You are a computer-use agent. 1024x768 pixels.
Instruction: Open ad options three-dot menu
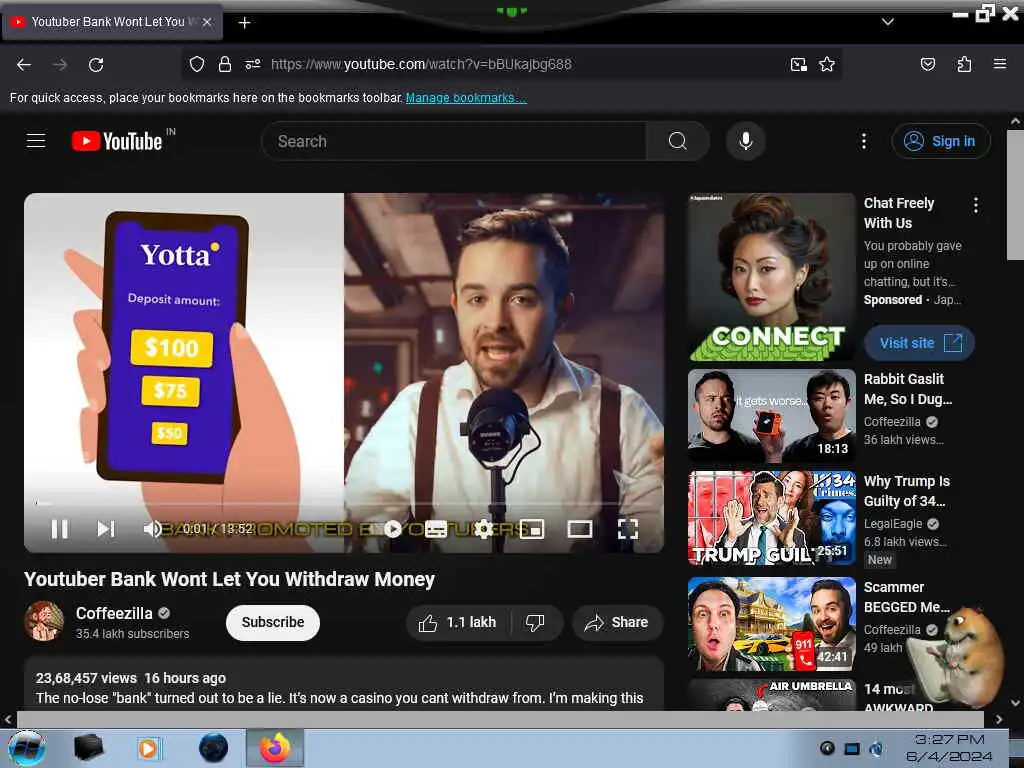pyautogui.click(x=976, y=205)
